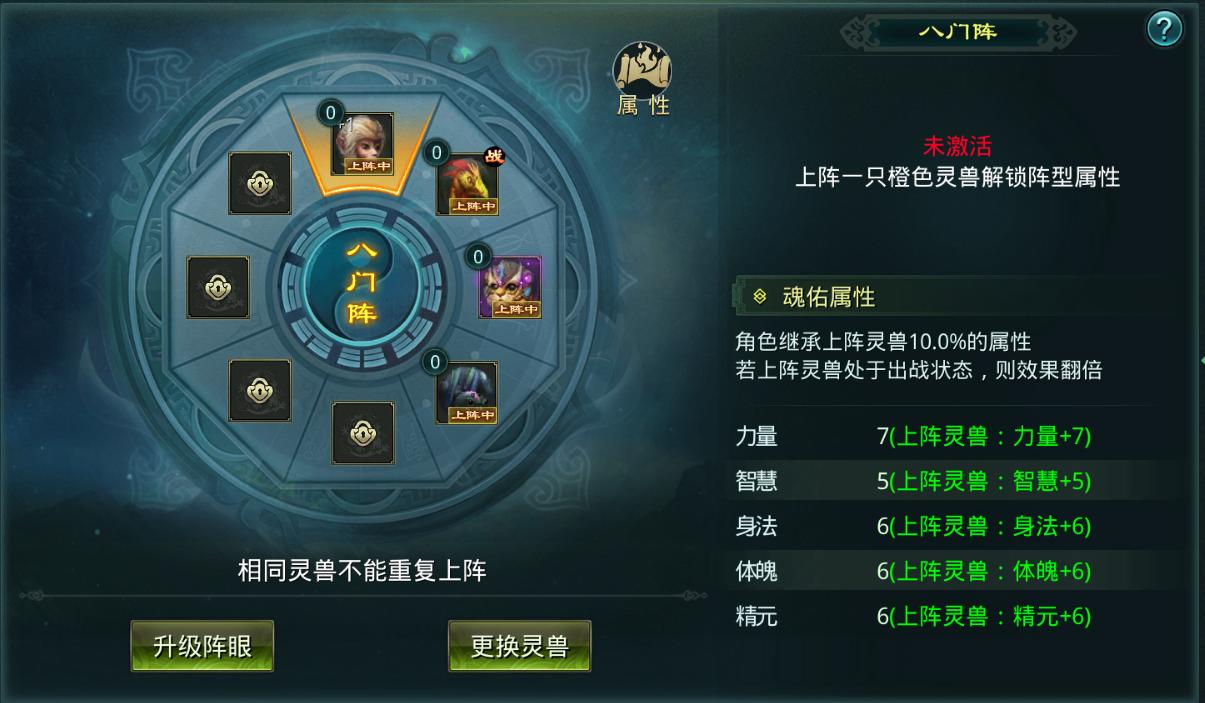Select the monkey spirit beast slot
The height and width of the screenshot is (703, 1205).
coord(362,144)
